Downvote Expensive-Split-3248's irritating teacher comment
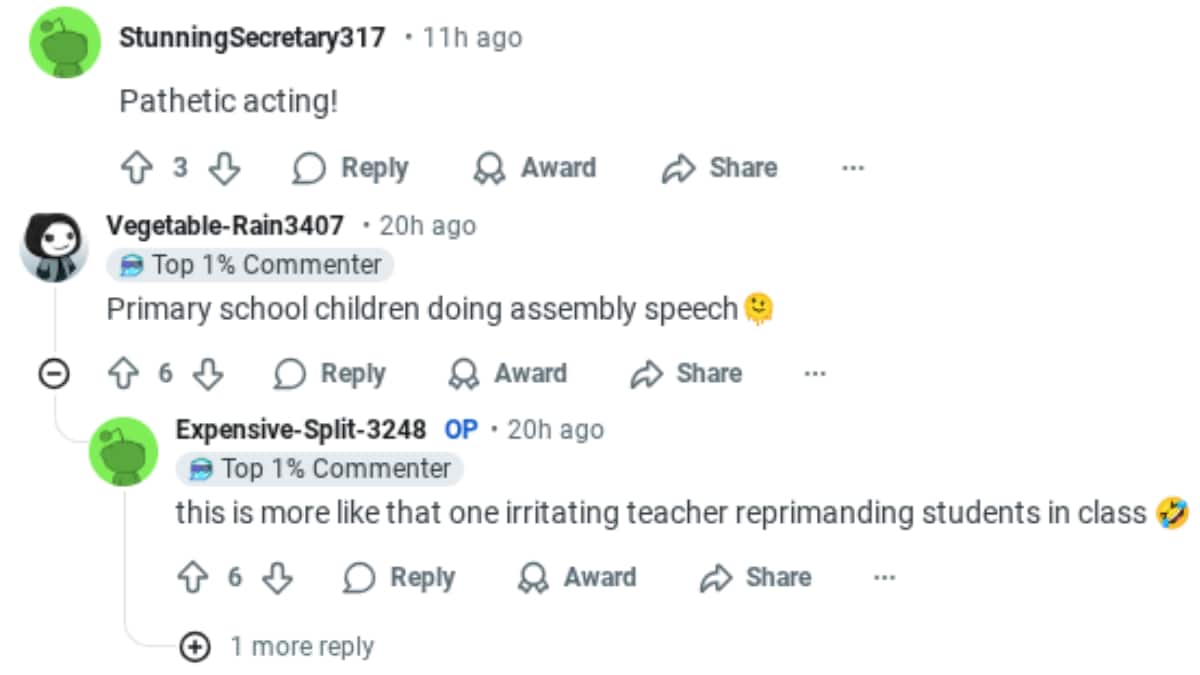 point(277,578)
